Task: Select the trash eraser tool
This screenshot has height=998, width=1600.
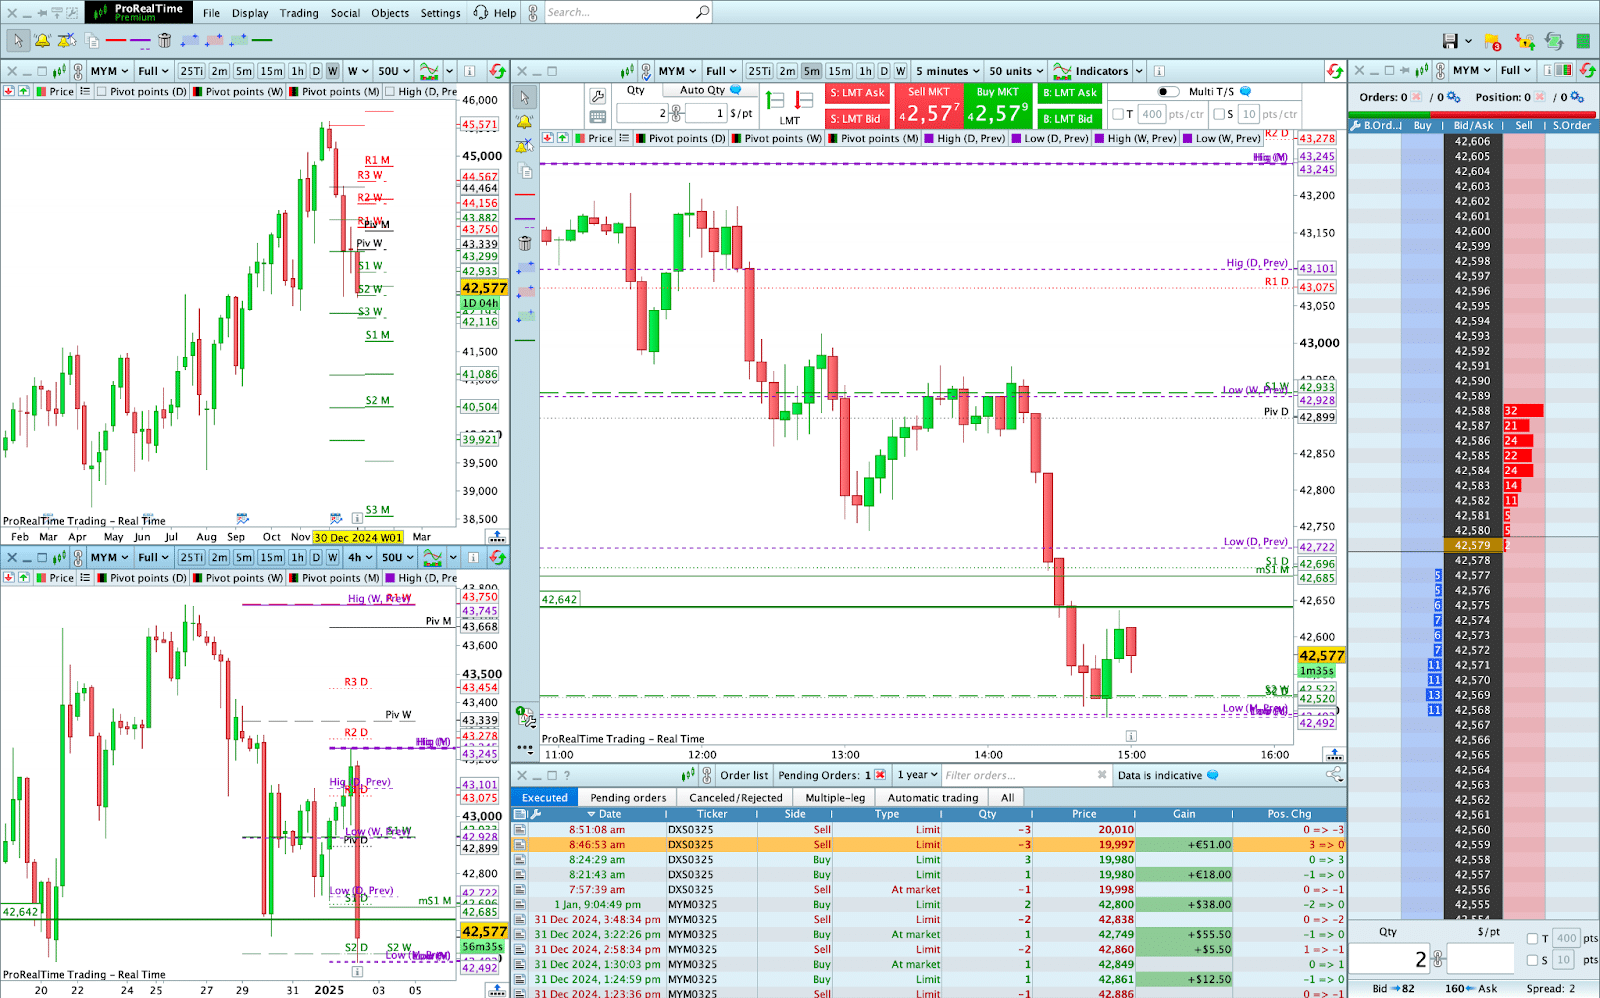Action: [164, 42]
